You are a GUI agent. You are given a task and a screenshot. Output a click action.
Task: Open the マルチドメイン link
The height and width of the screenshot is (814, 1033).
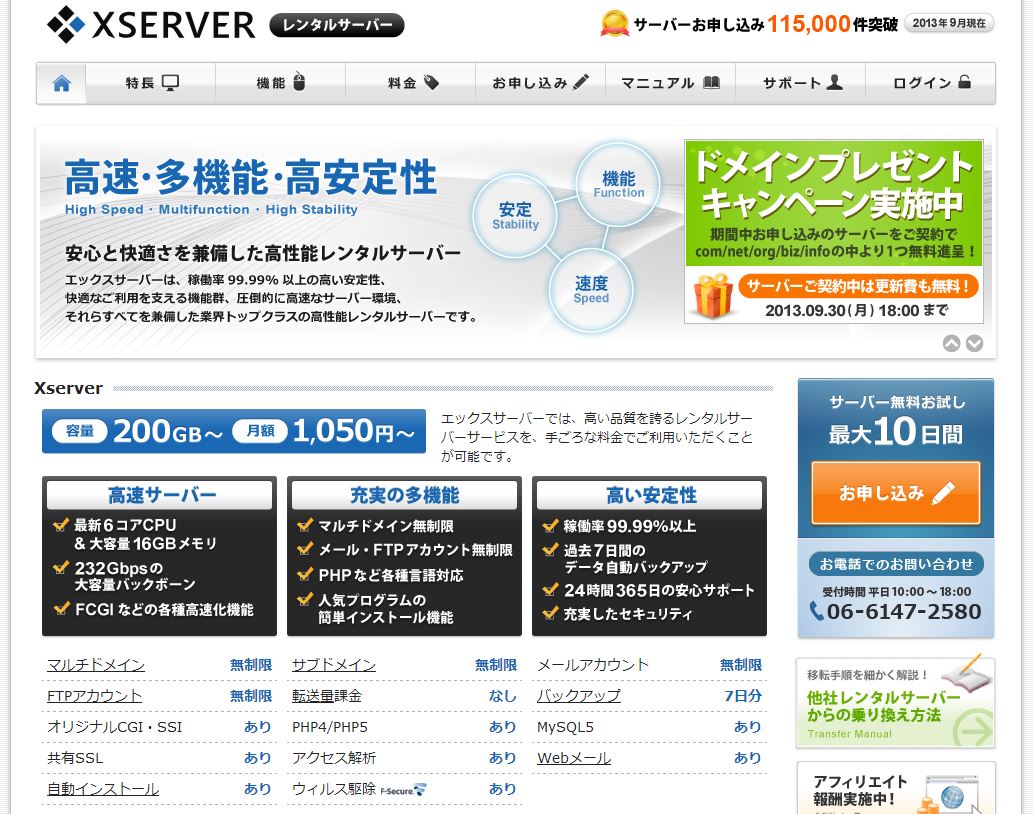coord(96,665)
